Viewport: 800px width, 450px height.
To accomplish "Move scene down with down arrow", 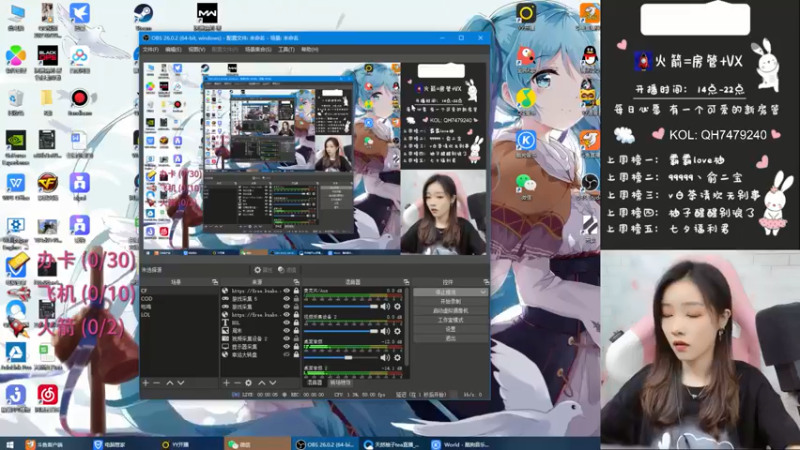I will click(181, 383).
